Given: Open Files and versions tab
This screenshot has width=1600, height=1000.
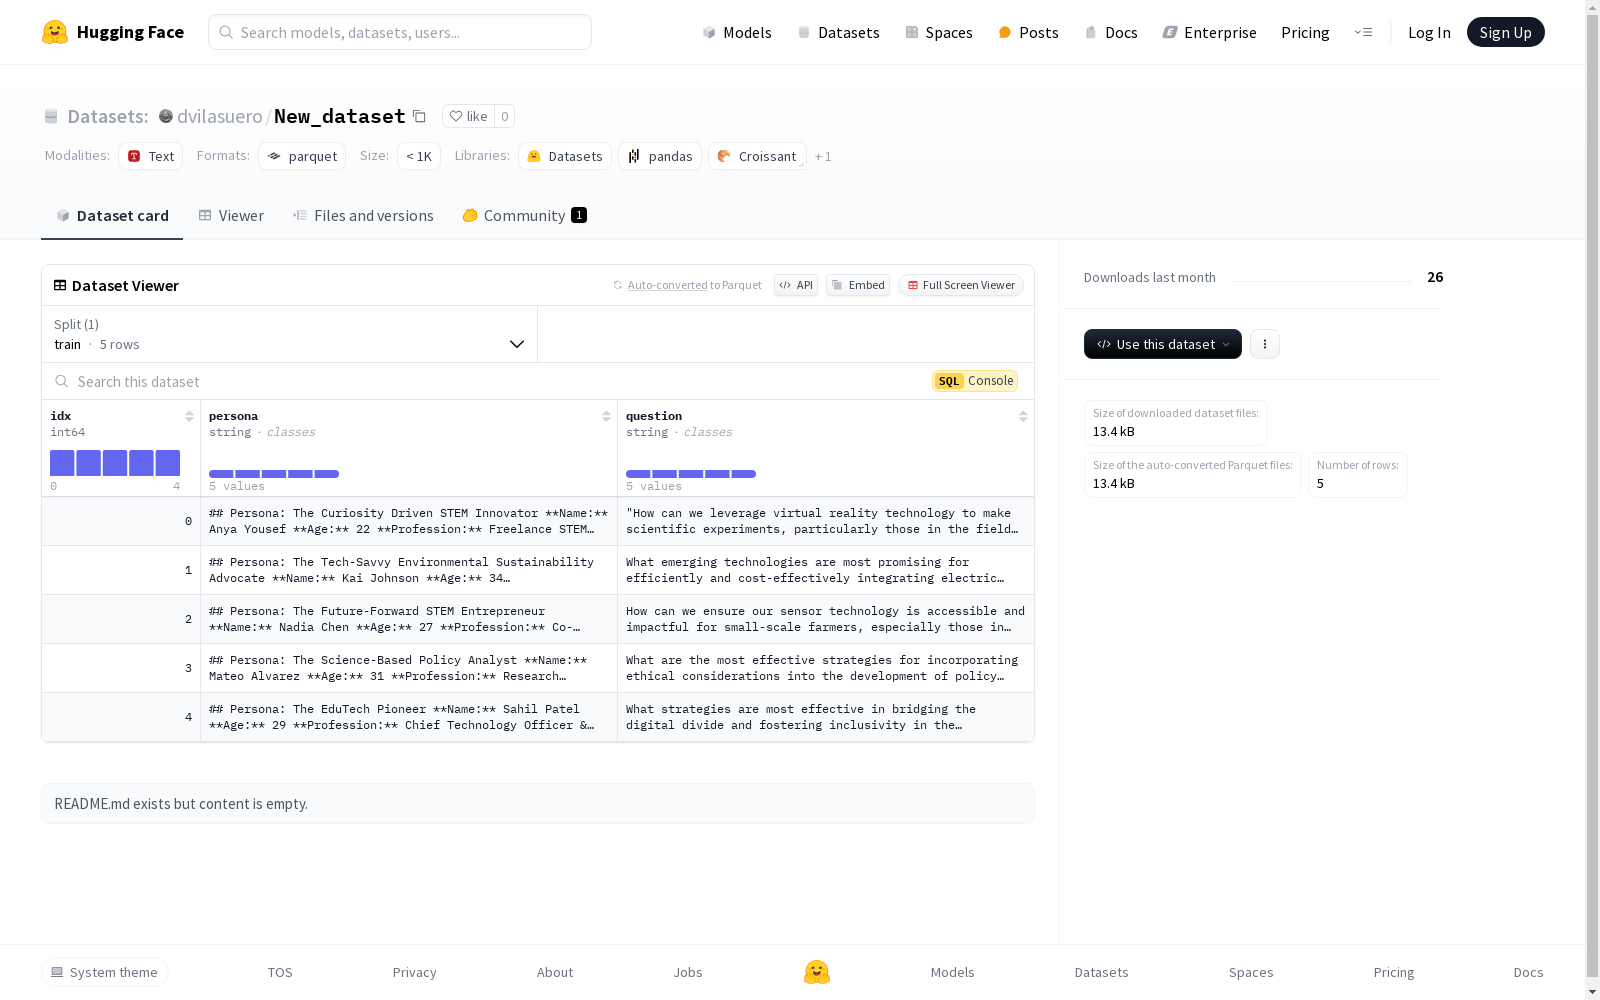Looking at the screenshot, I should tap(363, 216).
